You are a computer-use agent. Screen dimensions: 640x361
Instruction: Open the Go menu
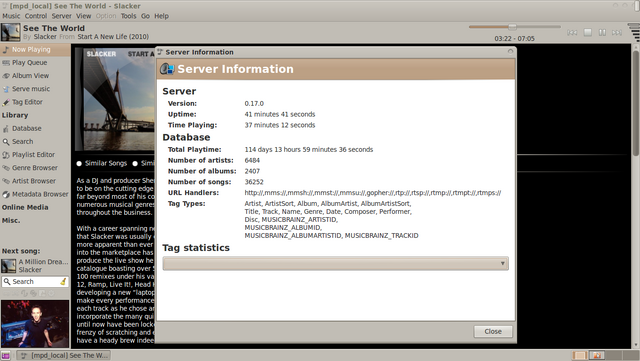pos(145,16)
